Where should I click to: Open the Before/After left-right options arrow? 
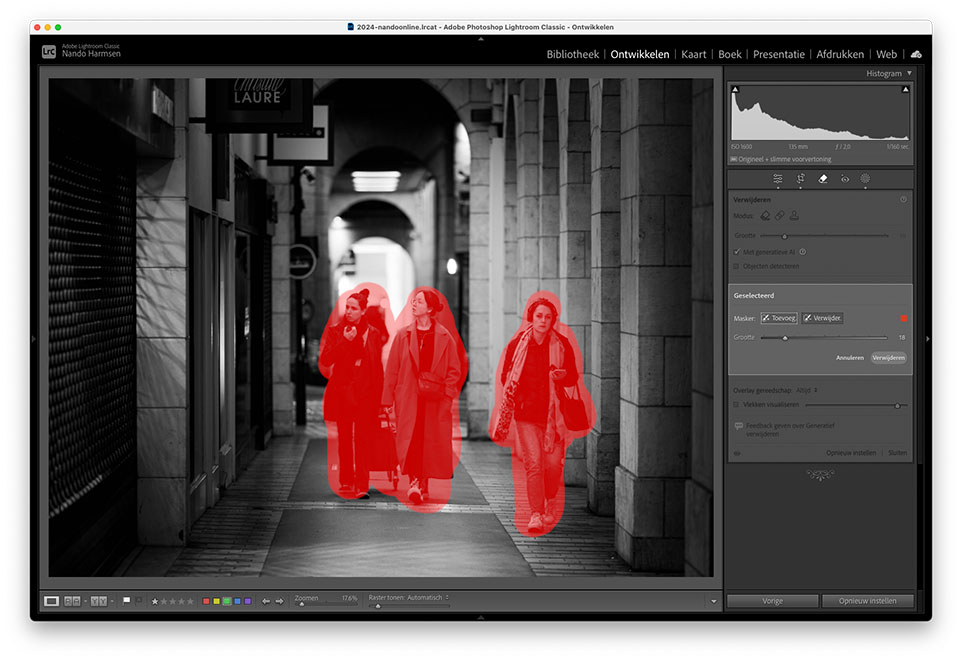85,601
